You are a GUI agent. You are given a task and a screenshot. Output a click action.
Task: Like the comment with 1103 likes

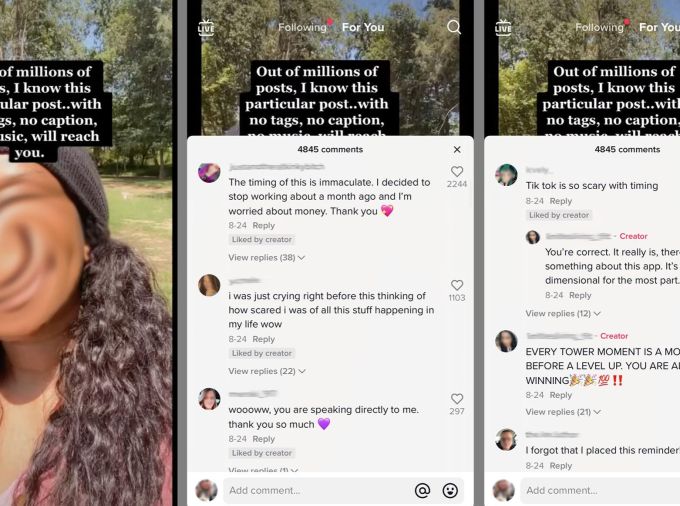click(x=457, y=285)
